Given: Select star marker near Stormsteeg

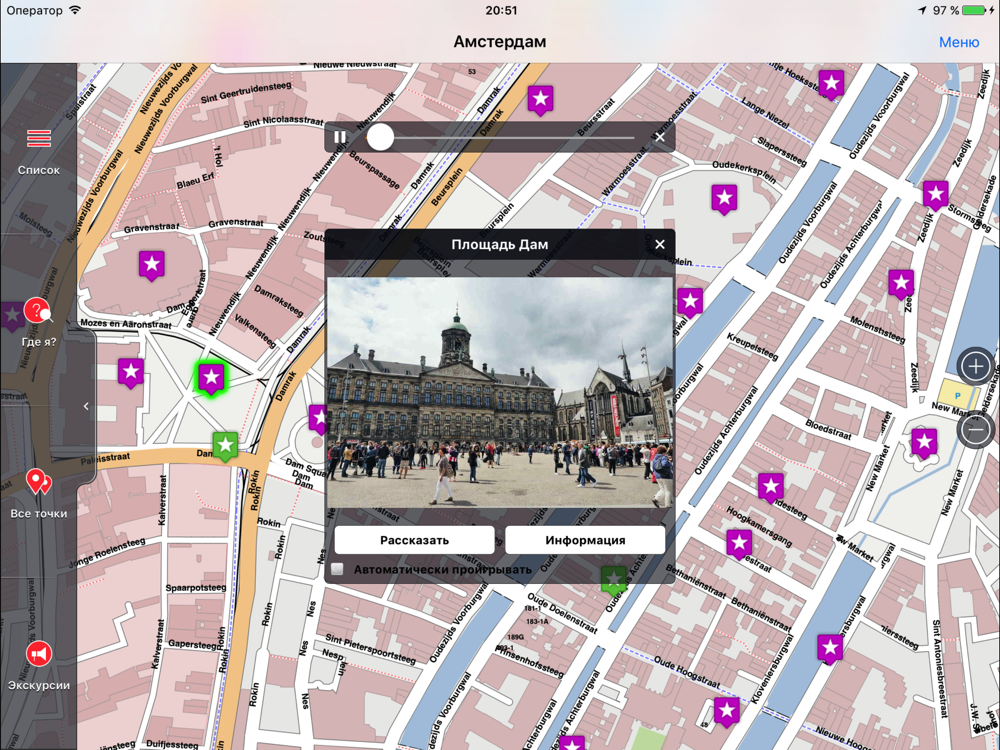Looking at the screenshot, I should 936,195.
